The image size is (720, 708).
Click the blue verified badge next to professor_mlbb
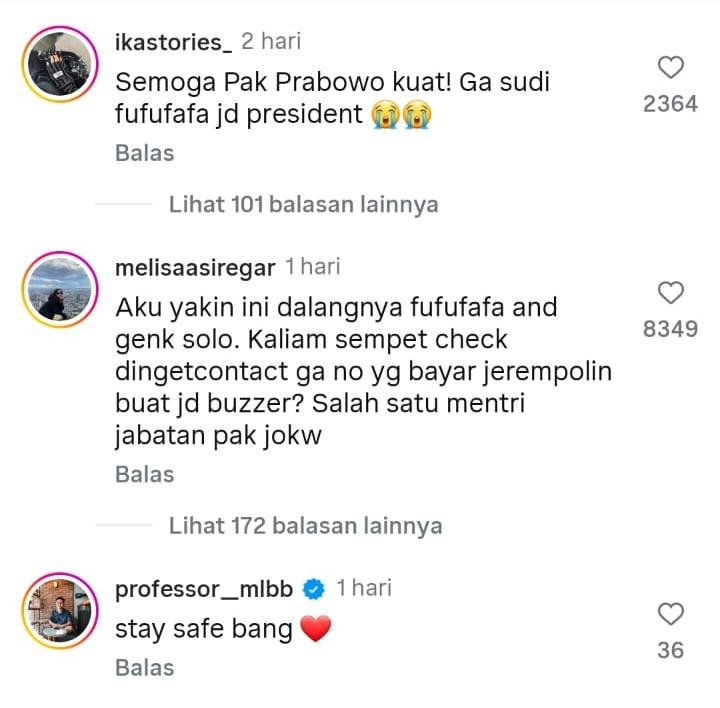[314, 589]
